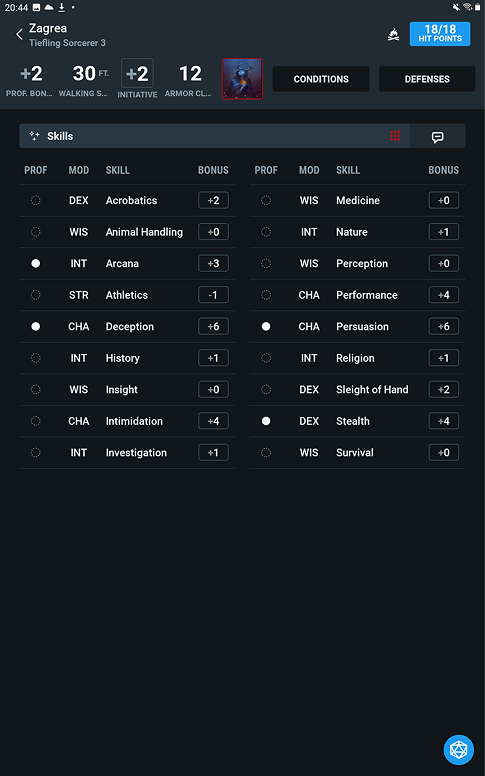Toggle proficiency circle for Stealth
Image resolution: width=485 pixels, height=776 pixels.
tap(266, 421)
